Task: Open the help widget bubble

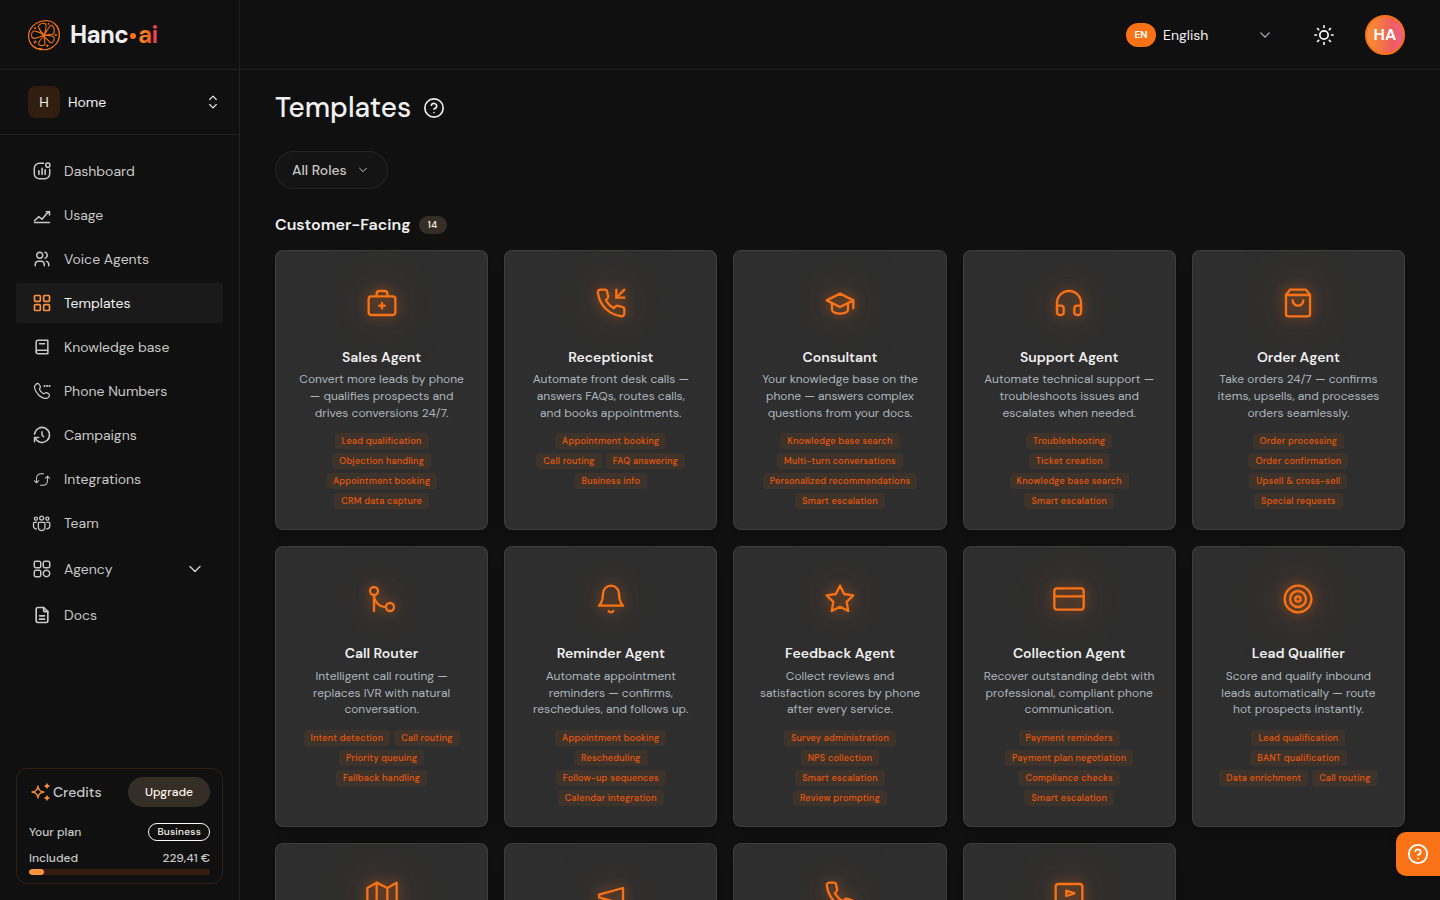Action: (1417, 853)
